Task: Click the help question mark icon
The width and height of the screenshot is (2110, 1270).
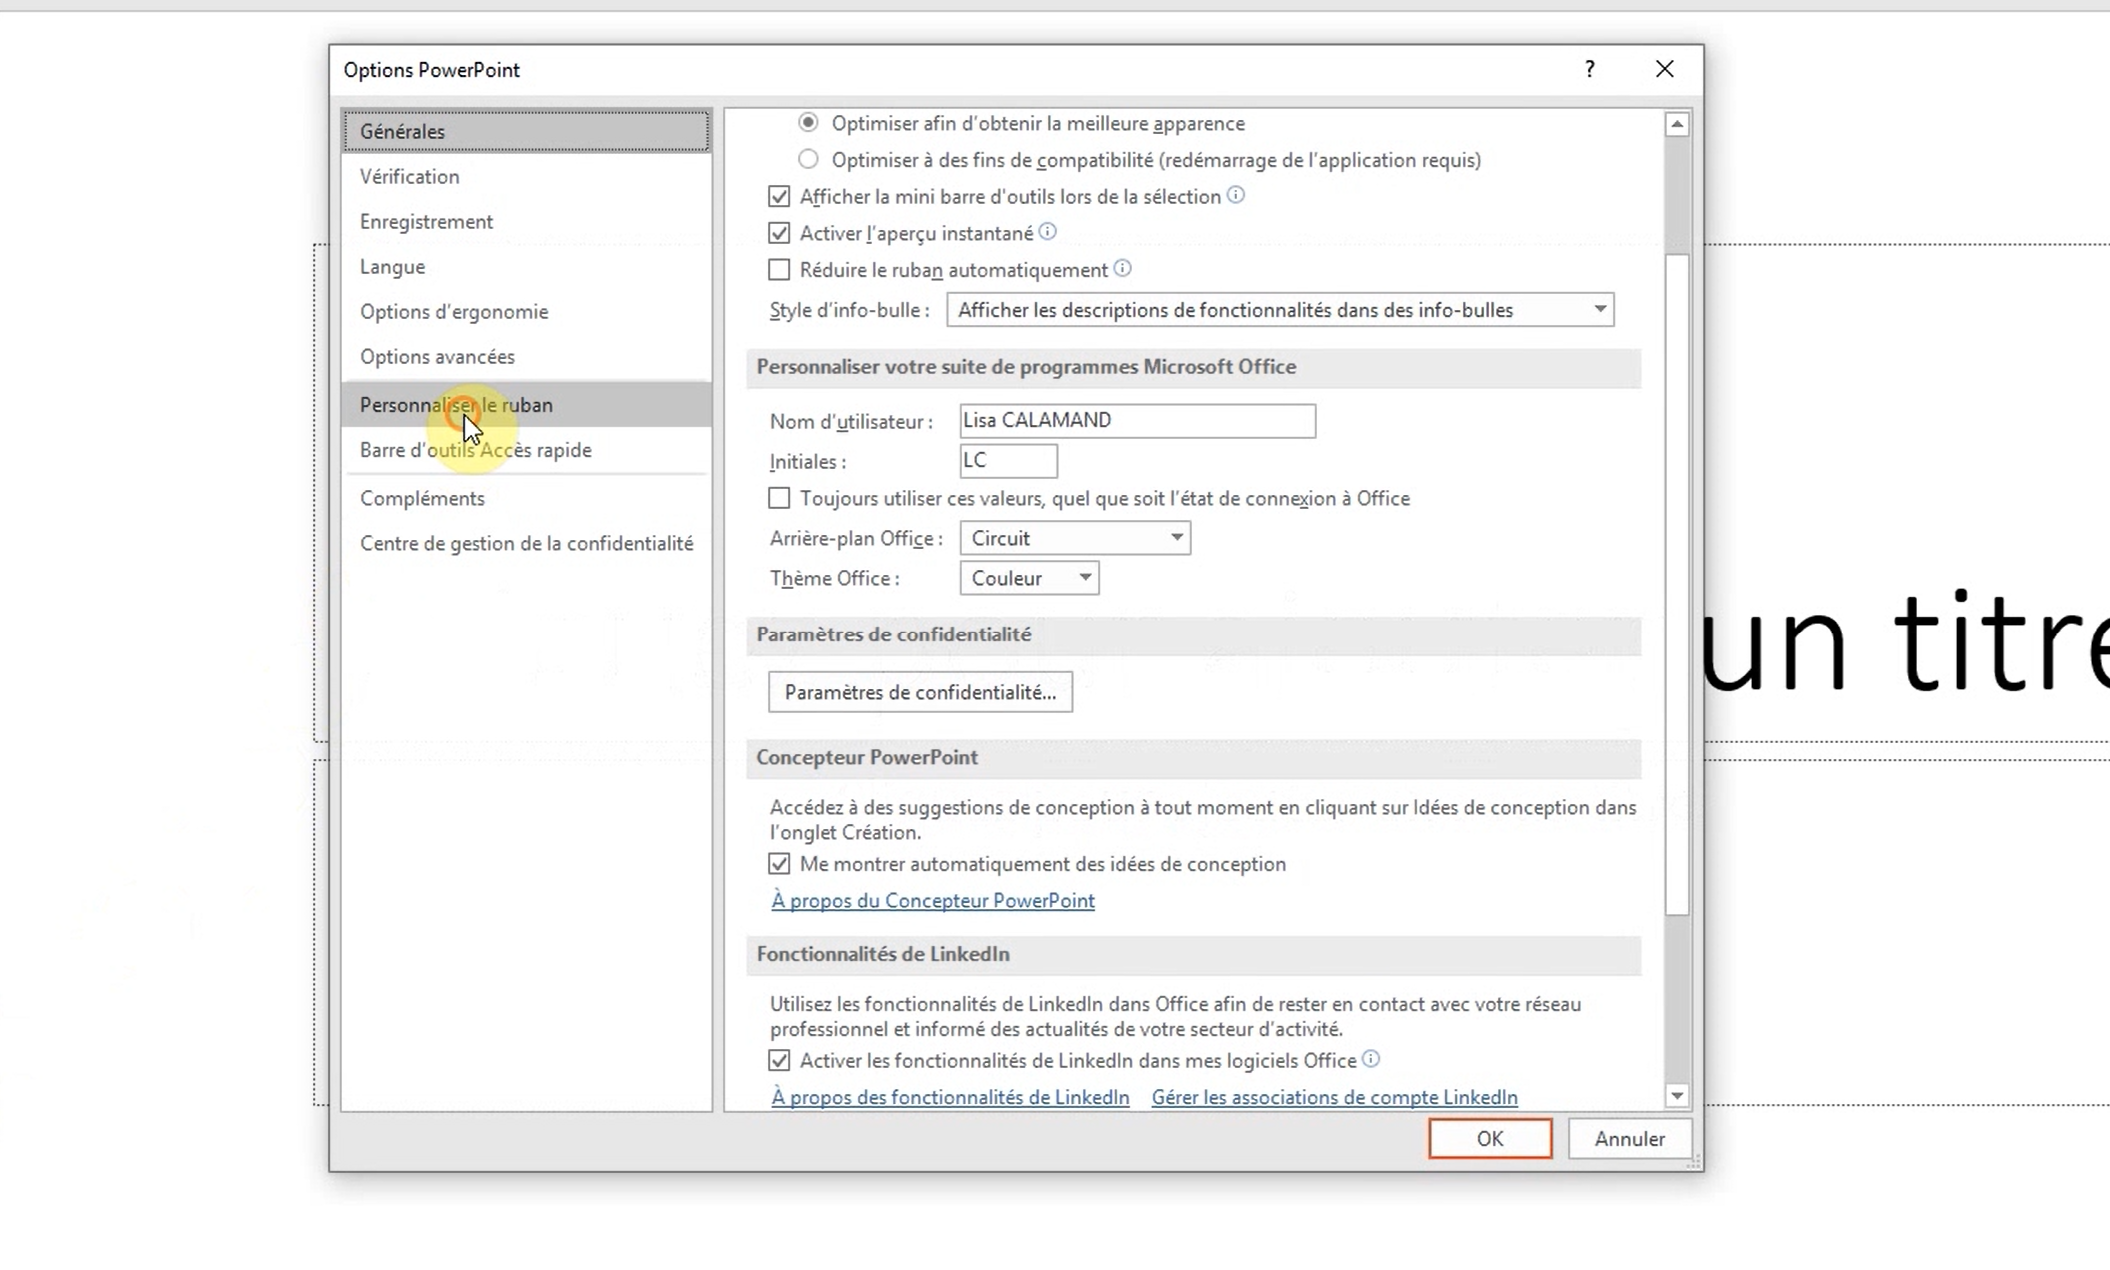Action: tap(1589, 69)
